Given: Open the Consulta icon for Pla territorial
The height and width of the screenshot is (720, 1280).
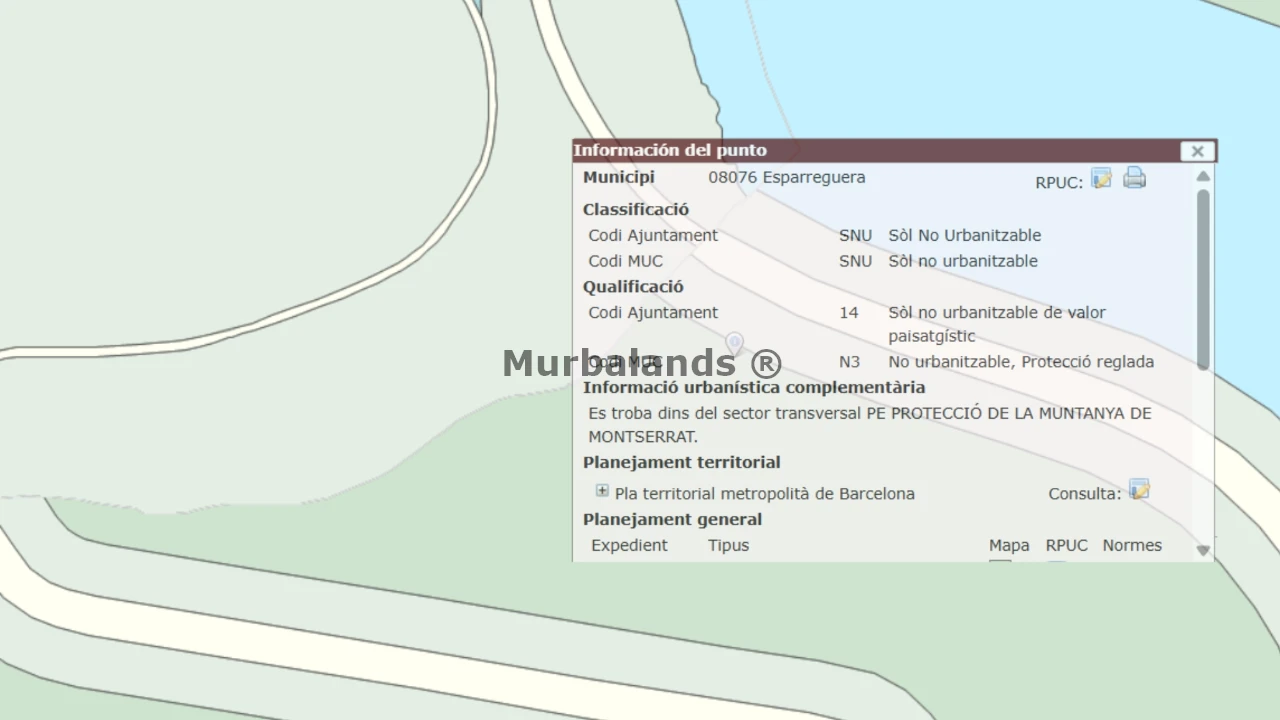Looking at the screenshot, I should 1139,490.
